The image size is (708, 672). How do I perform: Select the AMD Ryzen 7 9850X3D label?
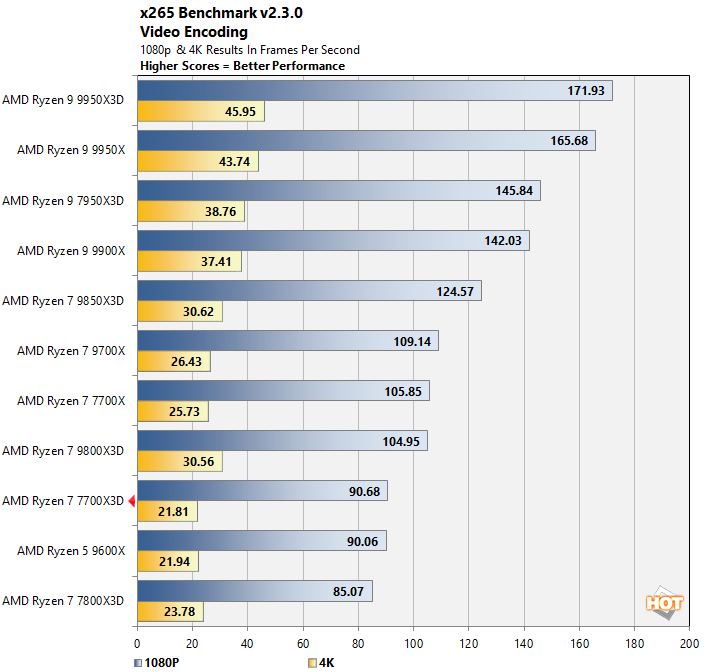63,301
